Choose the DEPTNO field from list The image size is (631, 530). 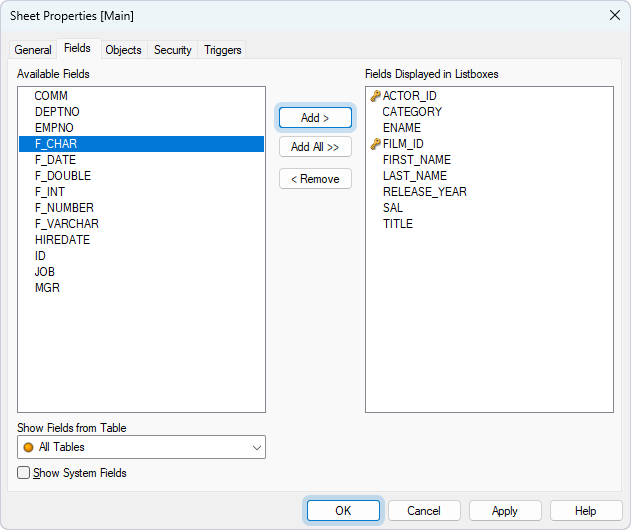(x=55, y=112)
